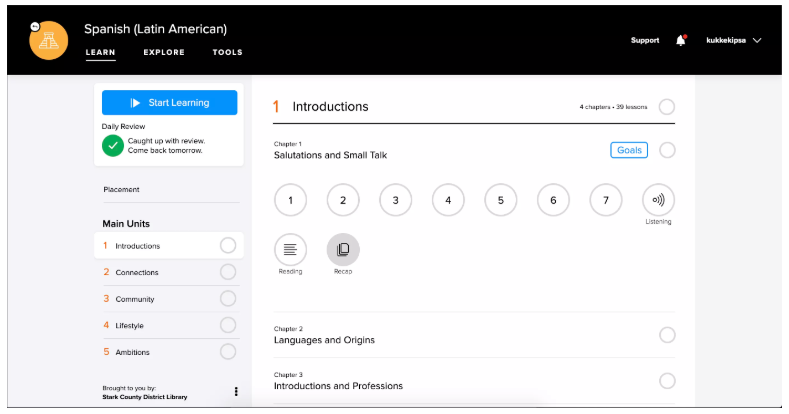This screenshot has width=789, height=414.
Task: Open the Recap cards icon
Action: pos(343,249)
